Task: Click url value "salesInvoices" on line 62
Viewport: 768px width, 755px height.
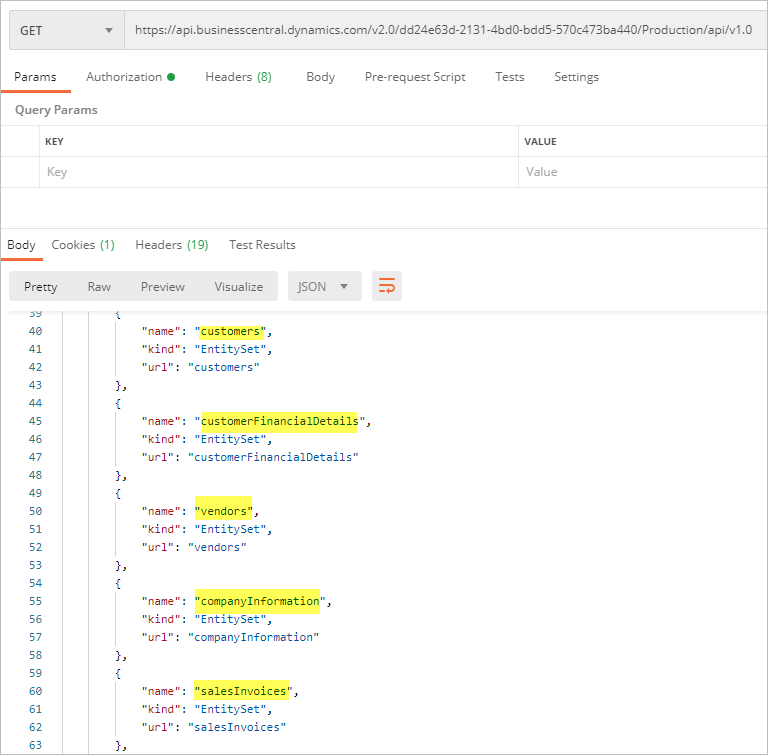Action: (237, 728)
